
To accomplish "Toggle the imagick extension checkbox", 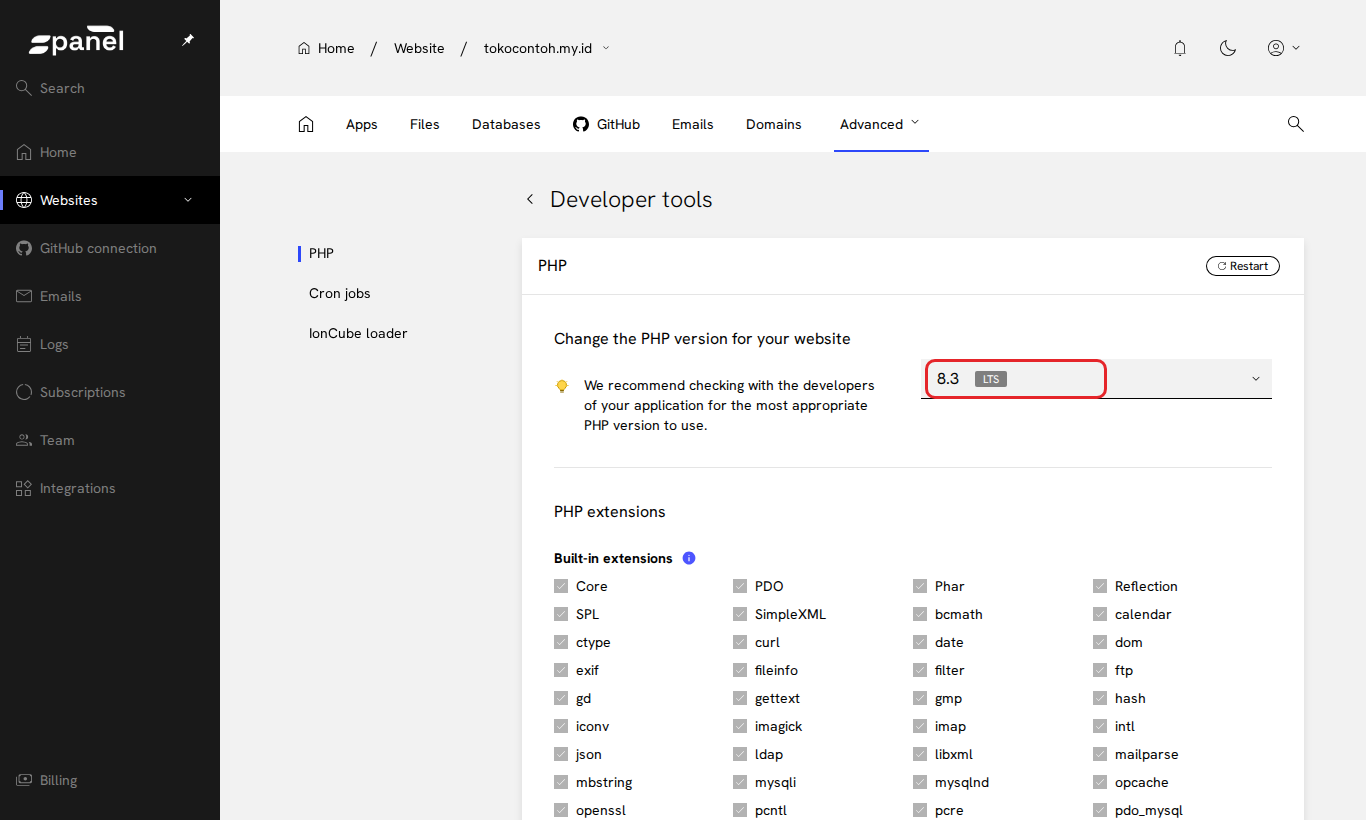I will pyautogui.click(x=740, y=726).
